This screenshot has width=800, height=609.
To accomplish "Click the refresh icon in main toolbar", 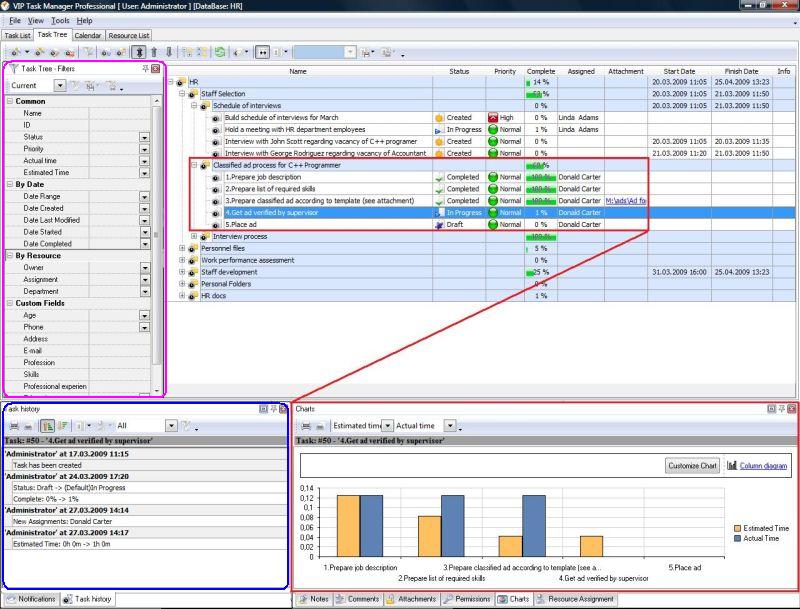I will [219, 51].
